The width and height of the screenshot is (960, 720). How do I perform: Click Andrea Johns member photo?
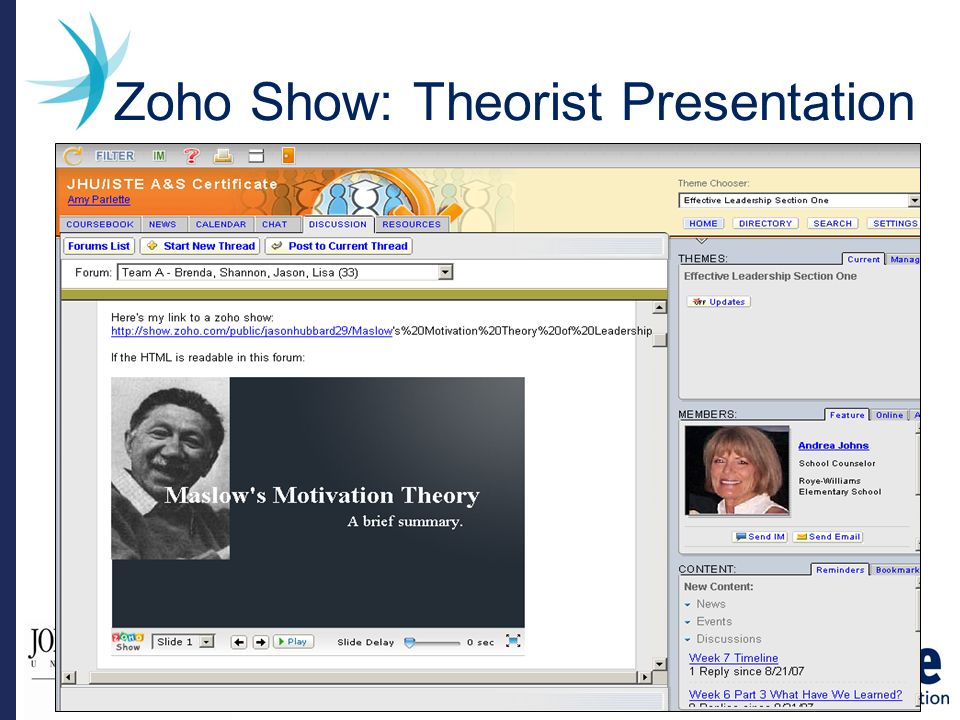[x=737, y=471]
